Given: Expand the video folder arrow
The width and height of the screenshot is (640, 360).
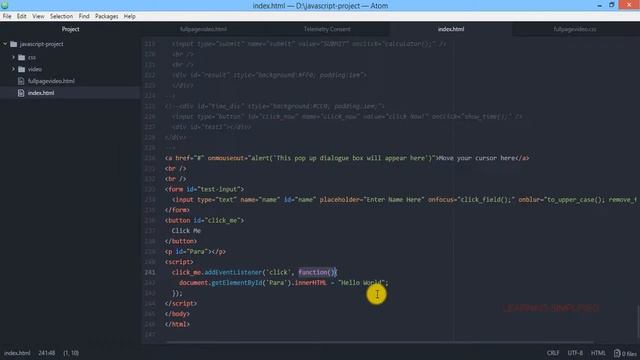Looking at the screenshot, I should [13, 69].
